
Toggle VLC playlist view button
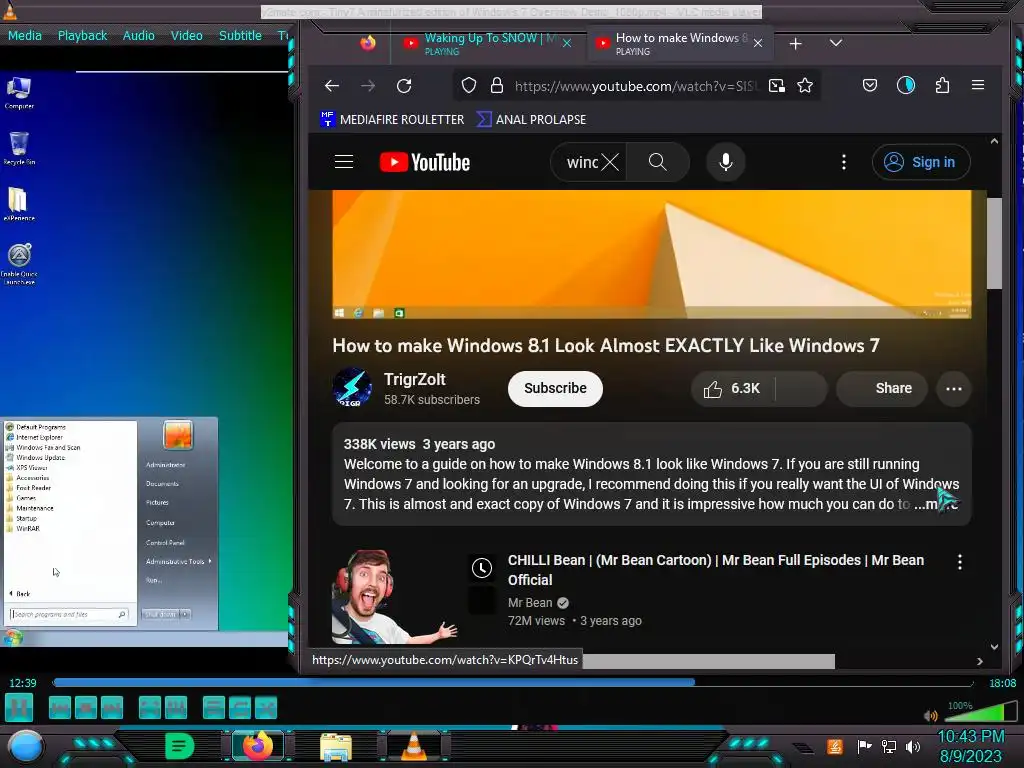point(214,707)
